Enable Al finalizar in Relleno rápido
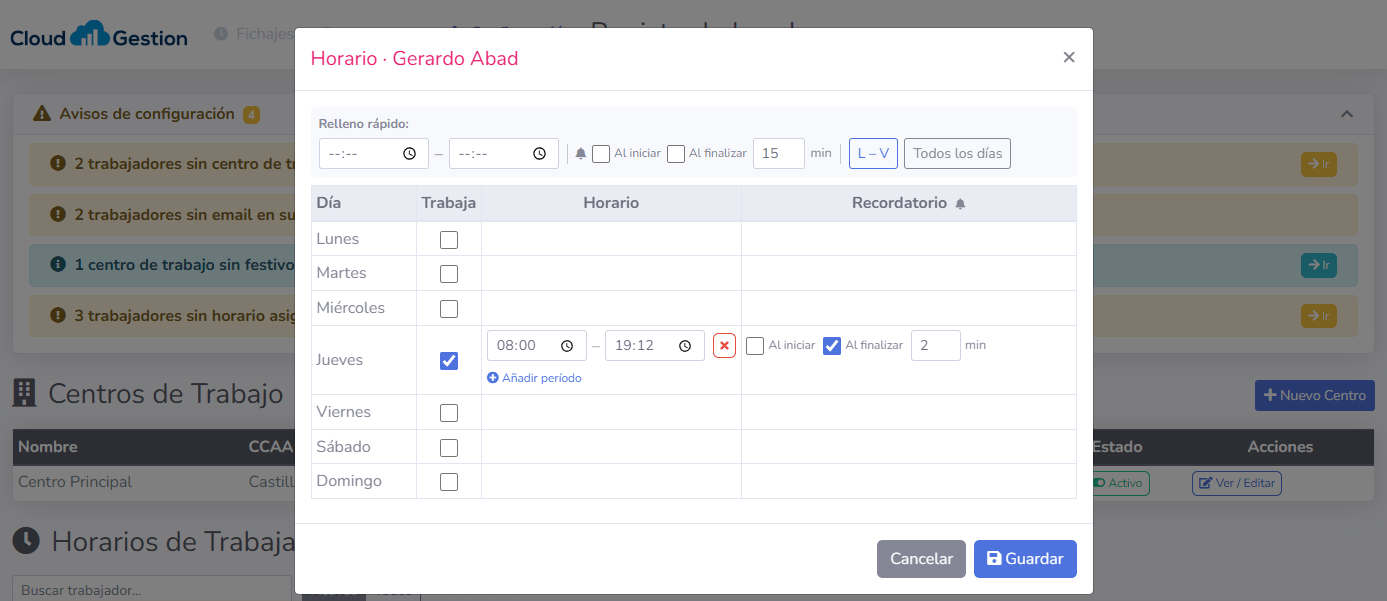Screen dimensions: 1387x601 point(676,154)
